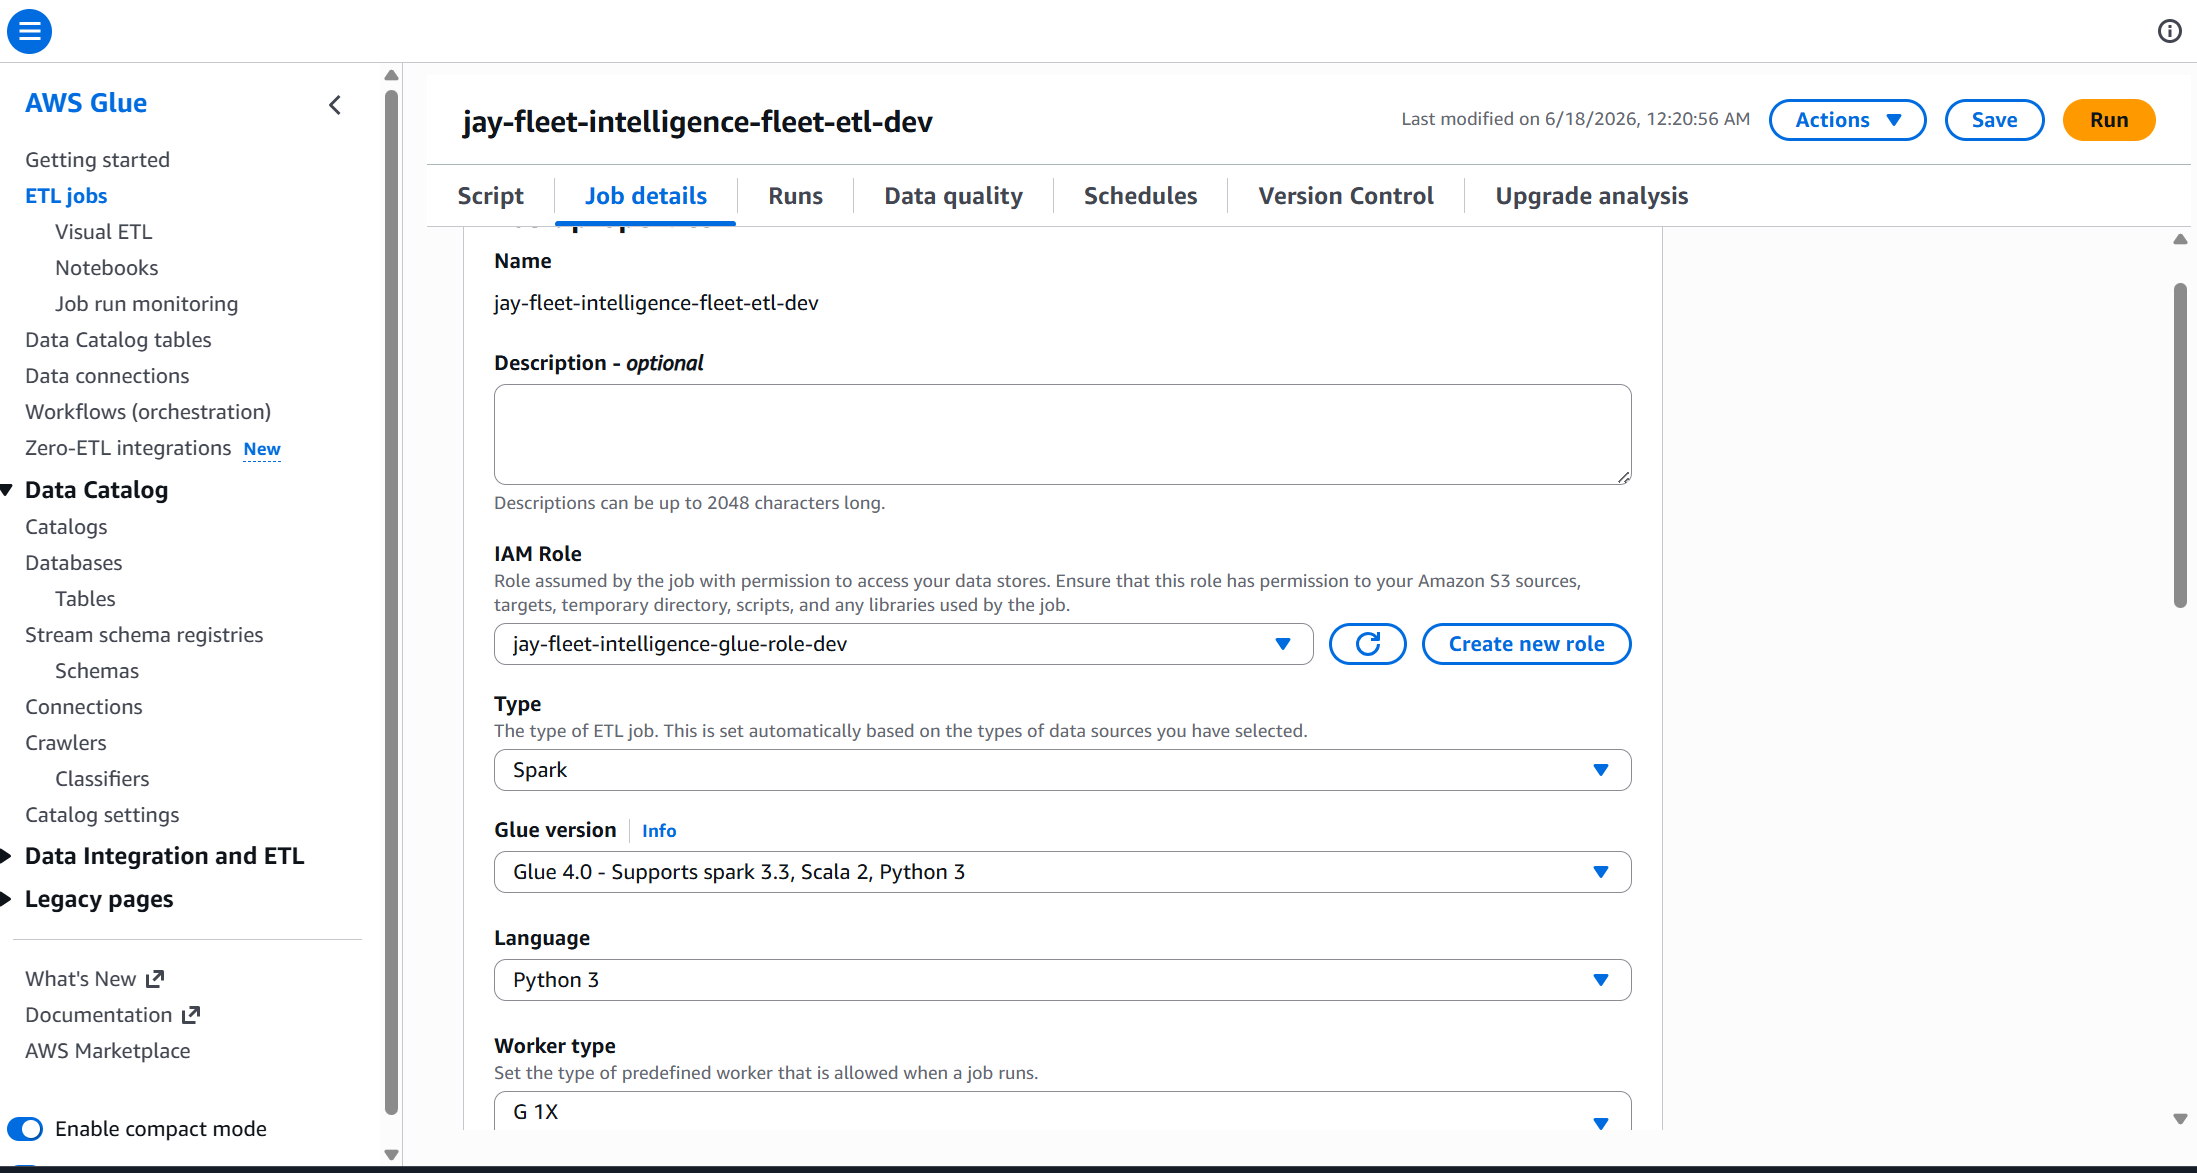
Task: Open the Upgrade analysis tab
Action: 1591,196
